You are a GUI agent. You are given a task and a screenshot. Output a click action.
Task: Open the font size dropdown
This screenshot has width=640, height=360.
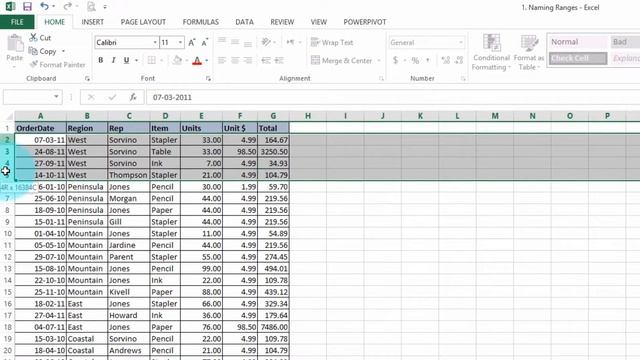[180, 42]
